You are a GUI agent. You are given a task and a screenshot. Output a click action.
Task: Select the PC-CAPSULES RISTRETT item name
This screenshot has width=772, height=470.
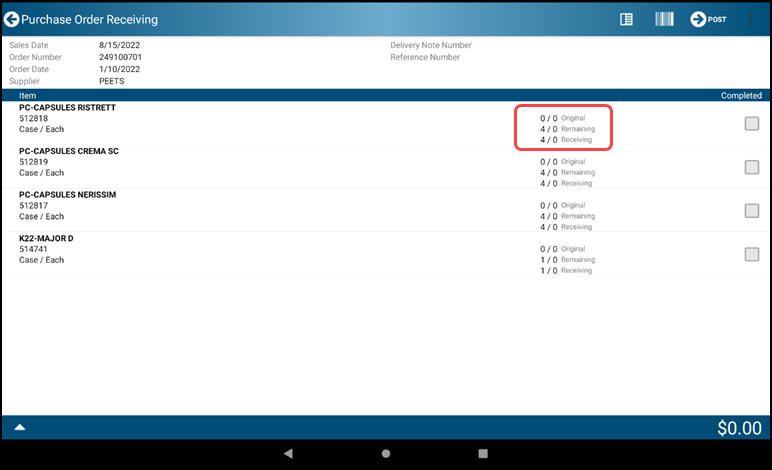point(67,107)
